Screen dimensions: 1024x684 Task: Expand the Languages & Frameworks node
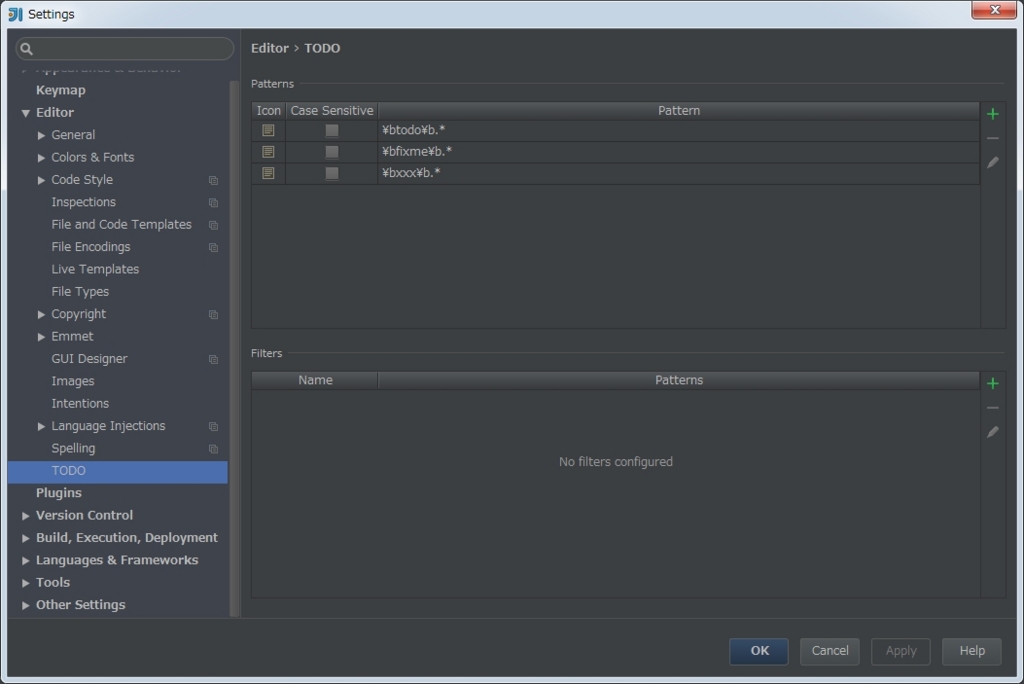[25, 561]
